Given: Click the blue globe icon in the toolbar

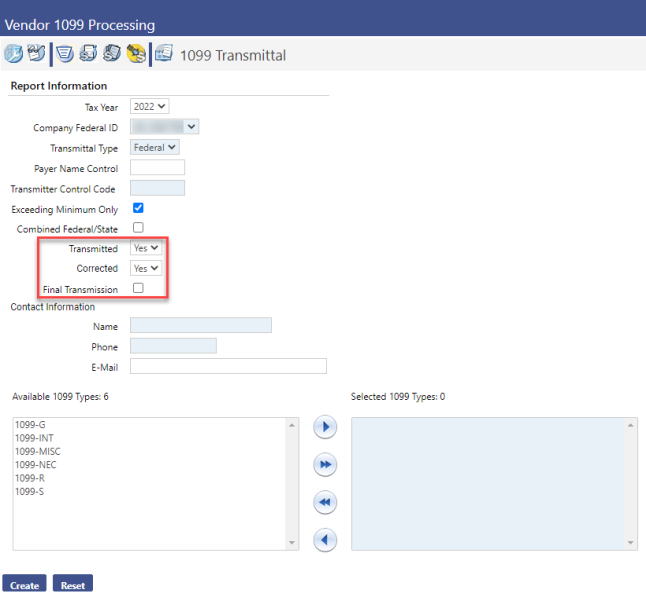Looking at the screenshot, I should (14, 54).
